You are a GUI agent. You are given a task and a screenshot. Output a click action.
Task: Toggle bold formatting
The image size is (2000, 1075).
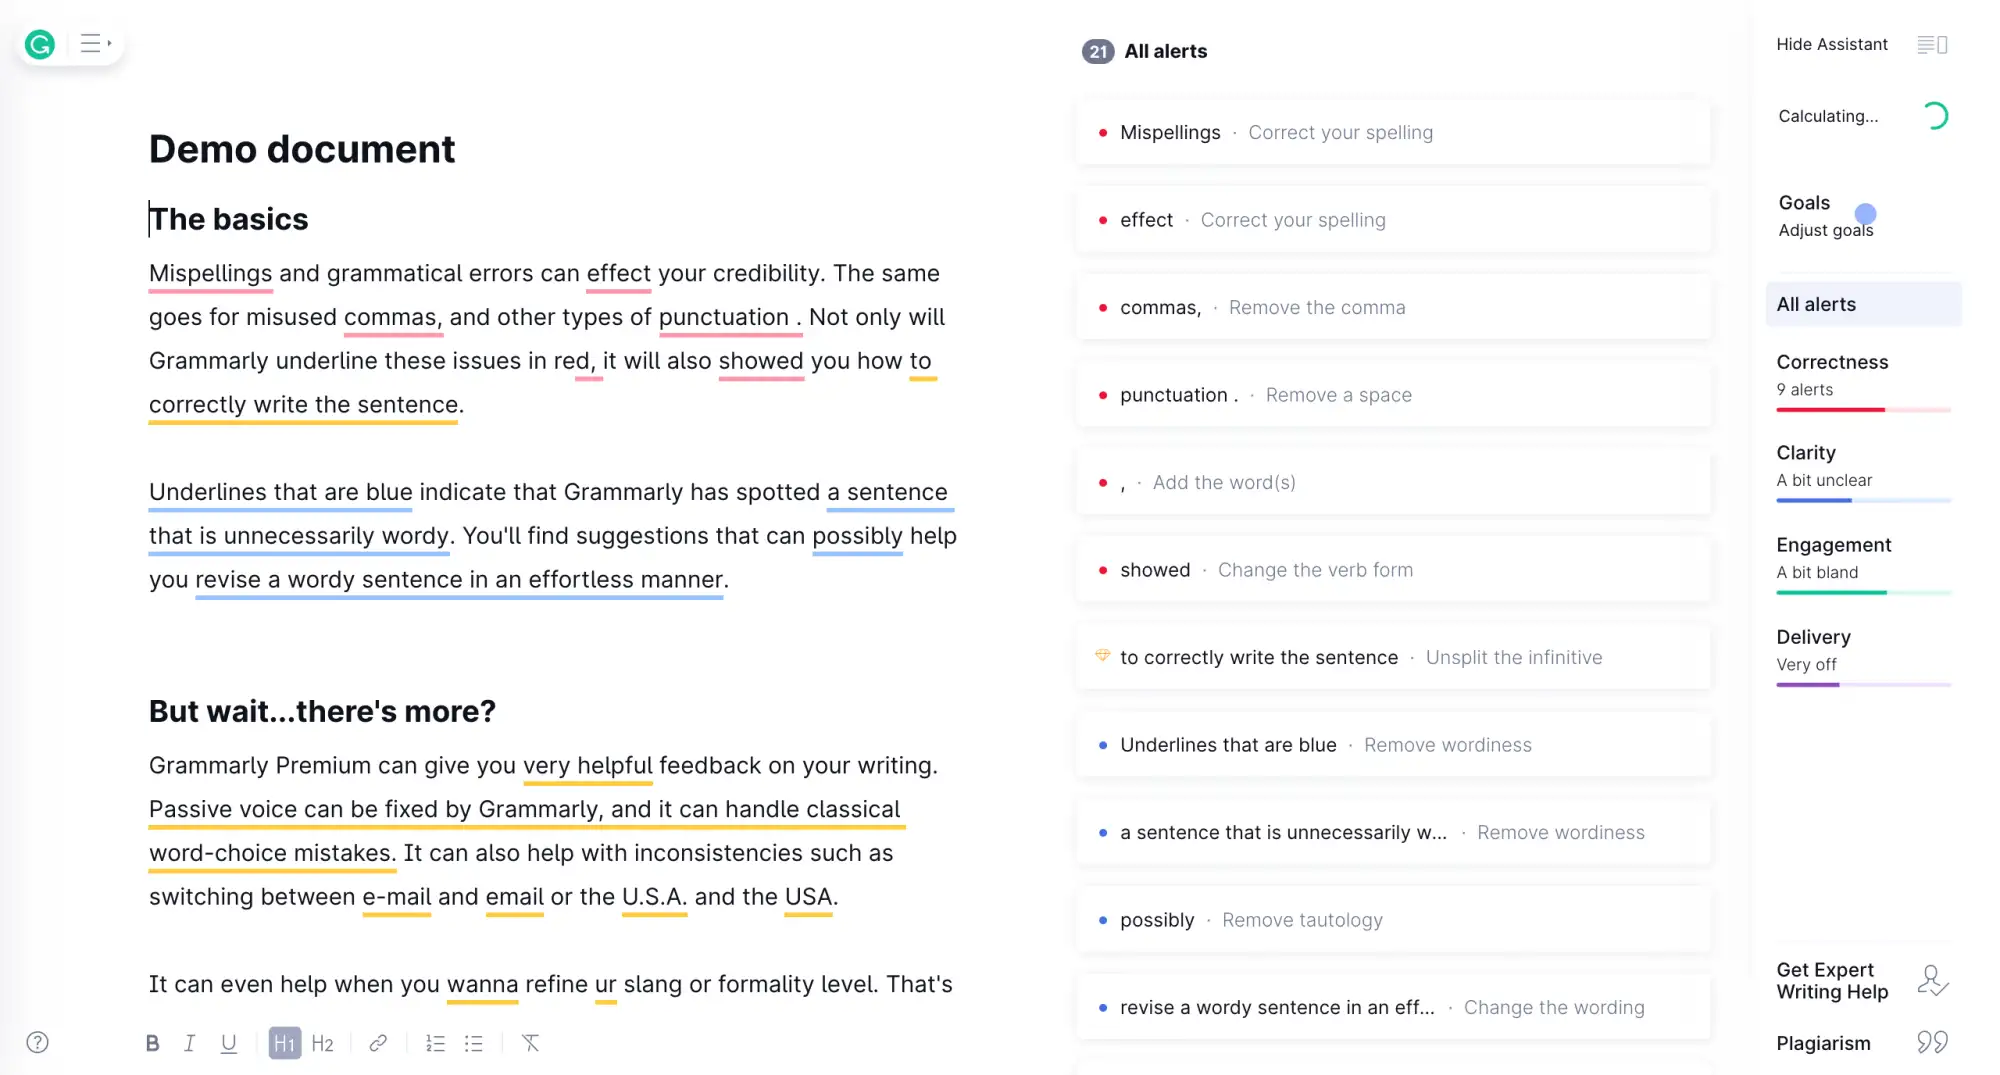pos(152,1043)
